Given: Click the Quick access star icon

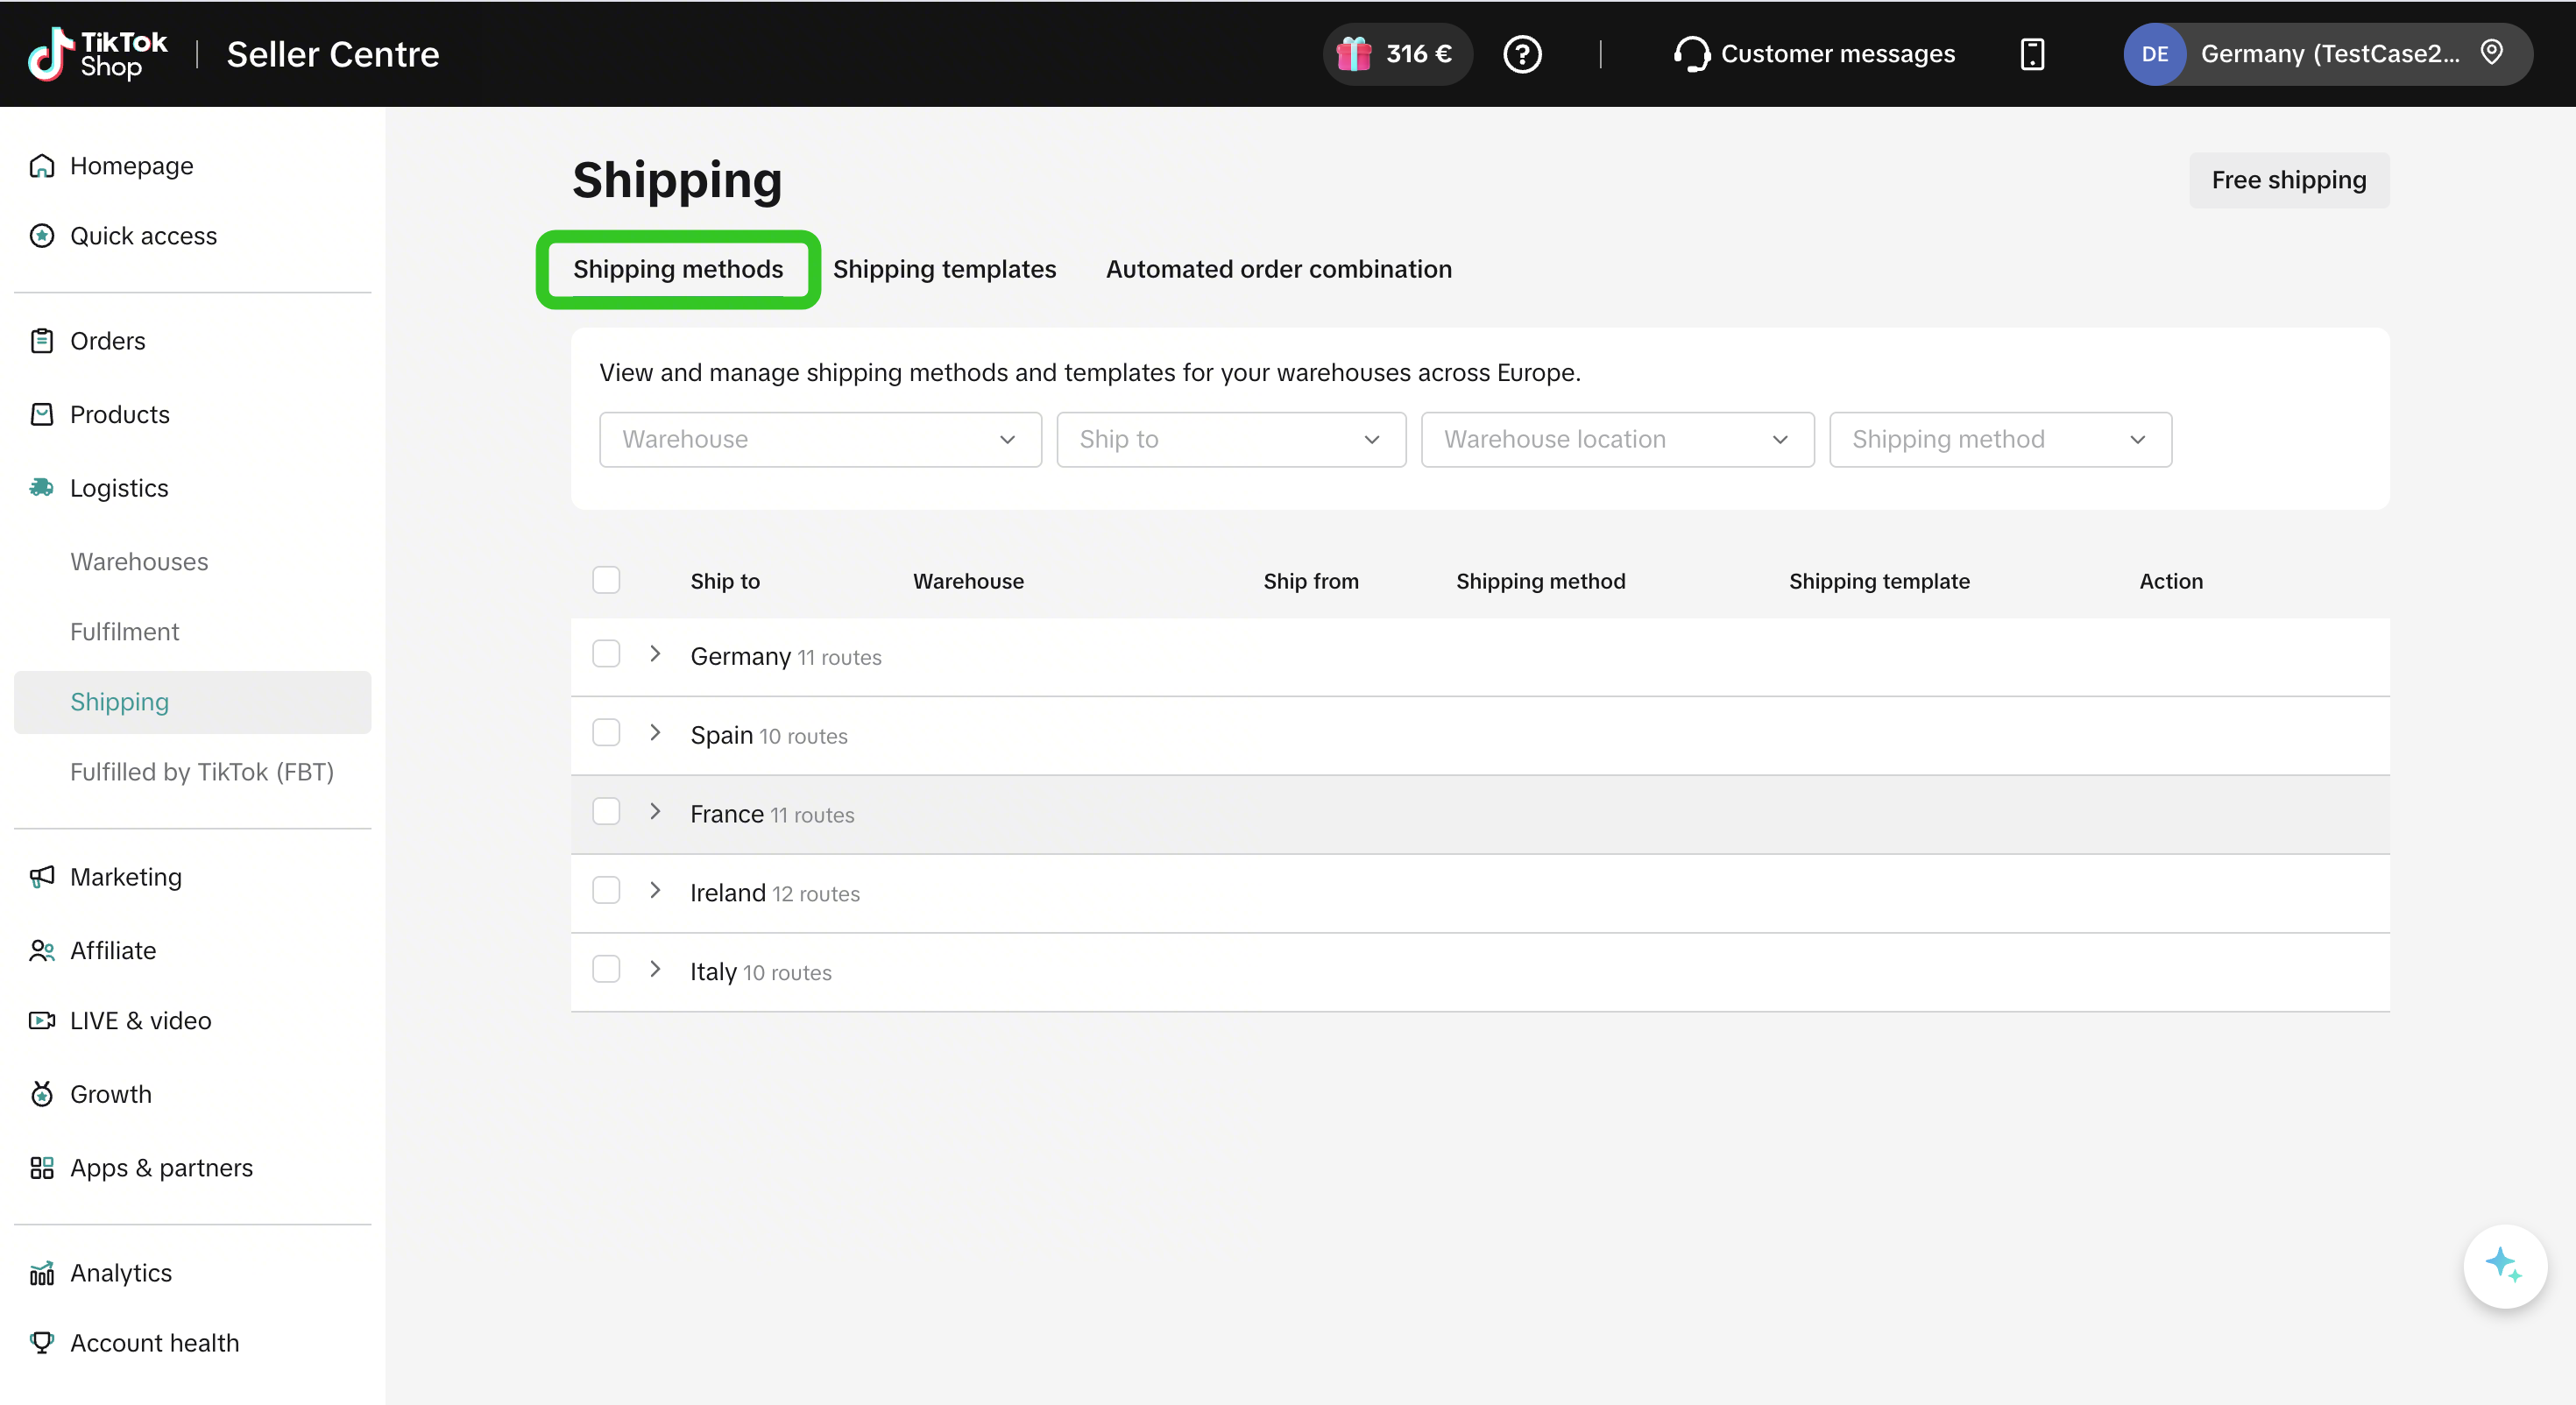Looking at the screenshot, I should [x=42, y=236].
